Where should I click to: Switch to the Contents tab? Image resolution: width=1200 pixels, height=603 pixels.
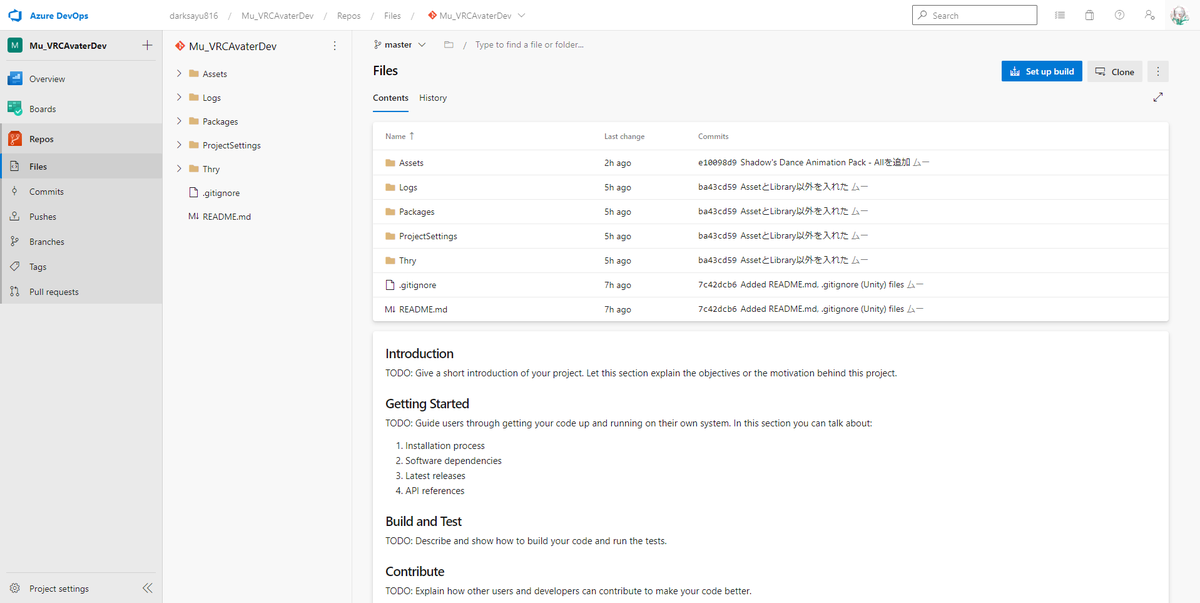tap(391, 98)
